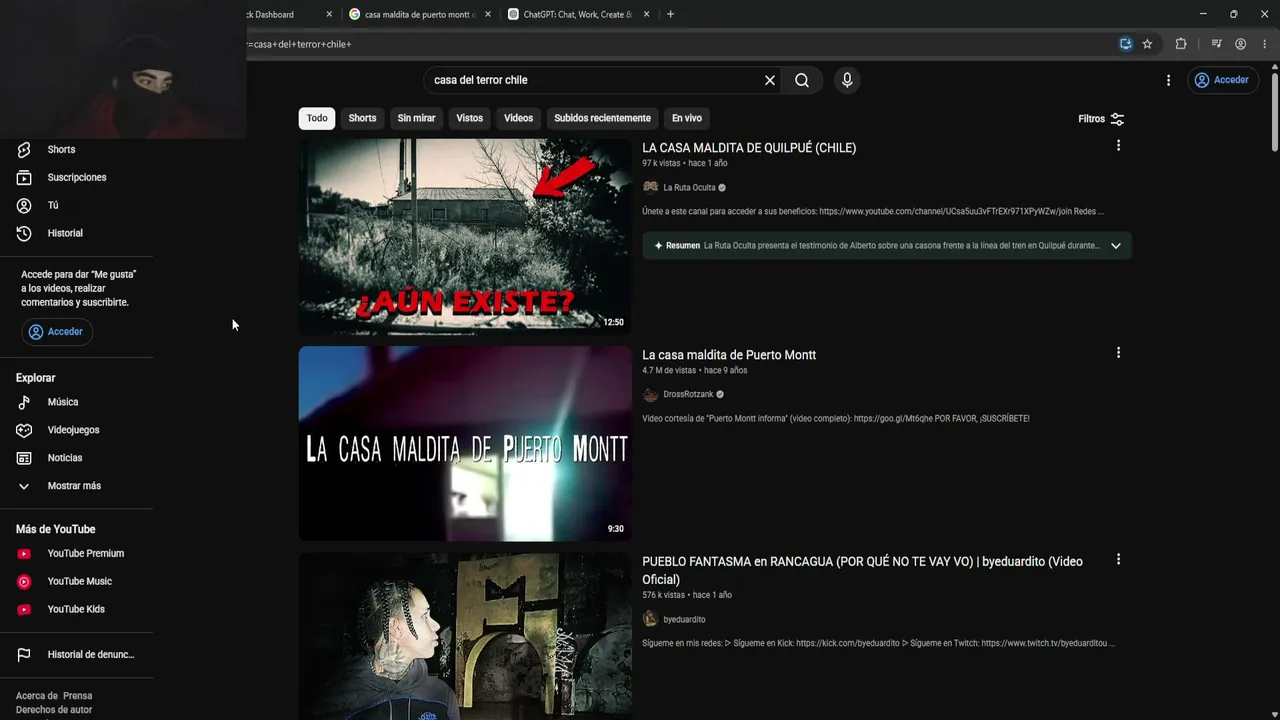The height and width of the screenshot is (720, 1280).
Task: Start voice search with the microphone
Action: [x=847, y=80]
